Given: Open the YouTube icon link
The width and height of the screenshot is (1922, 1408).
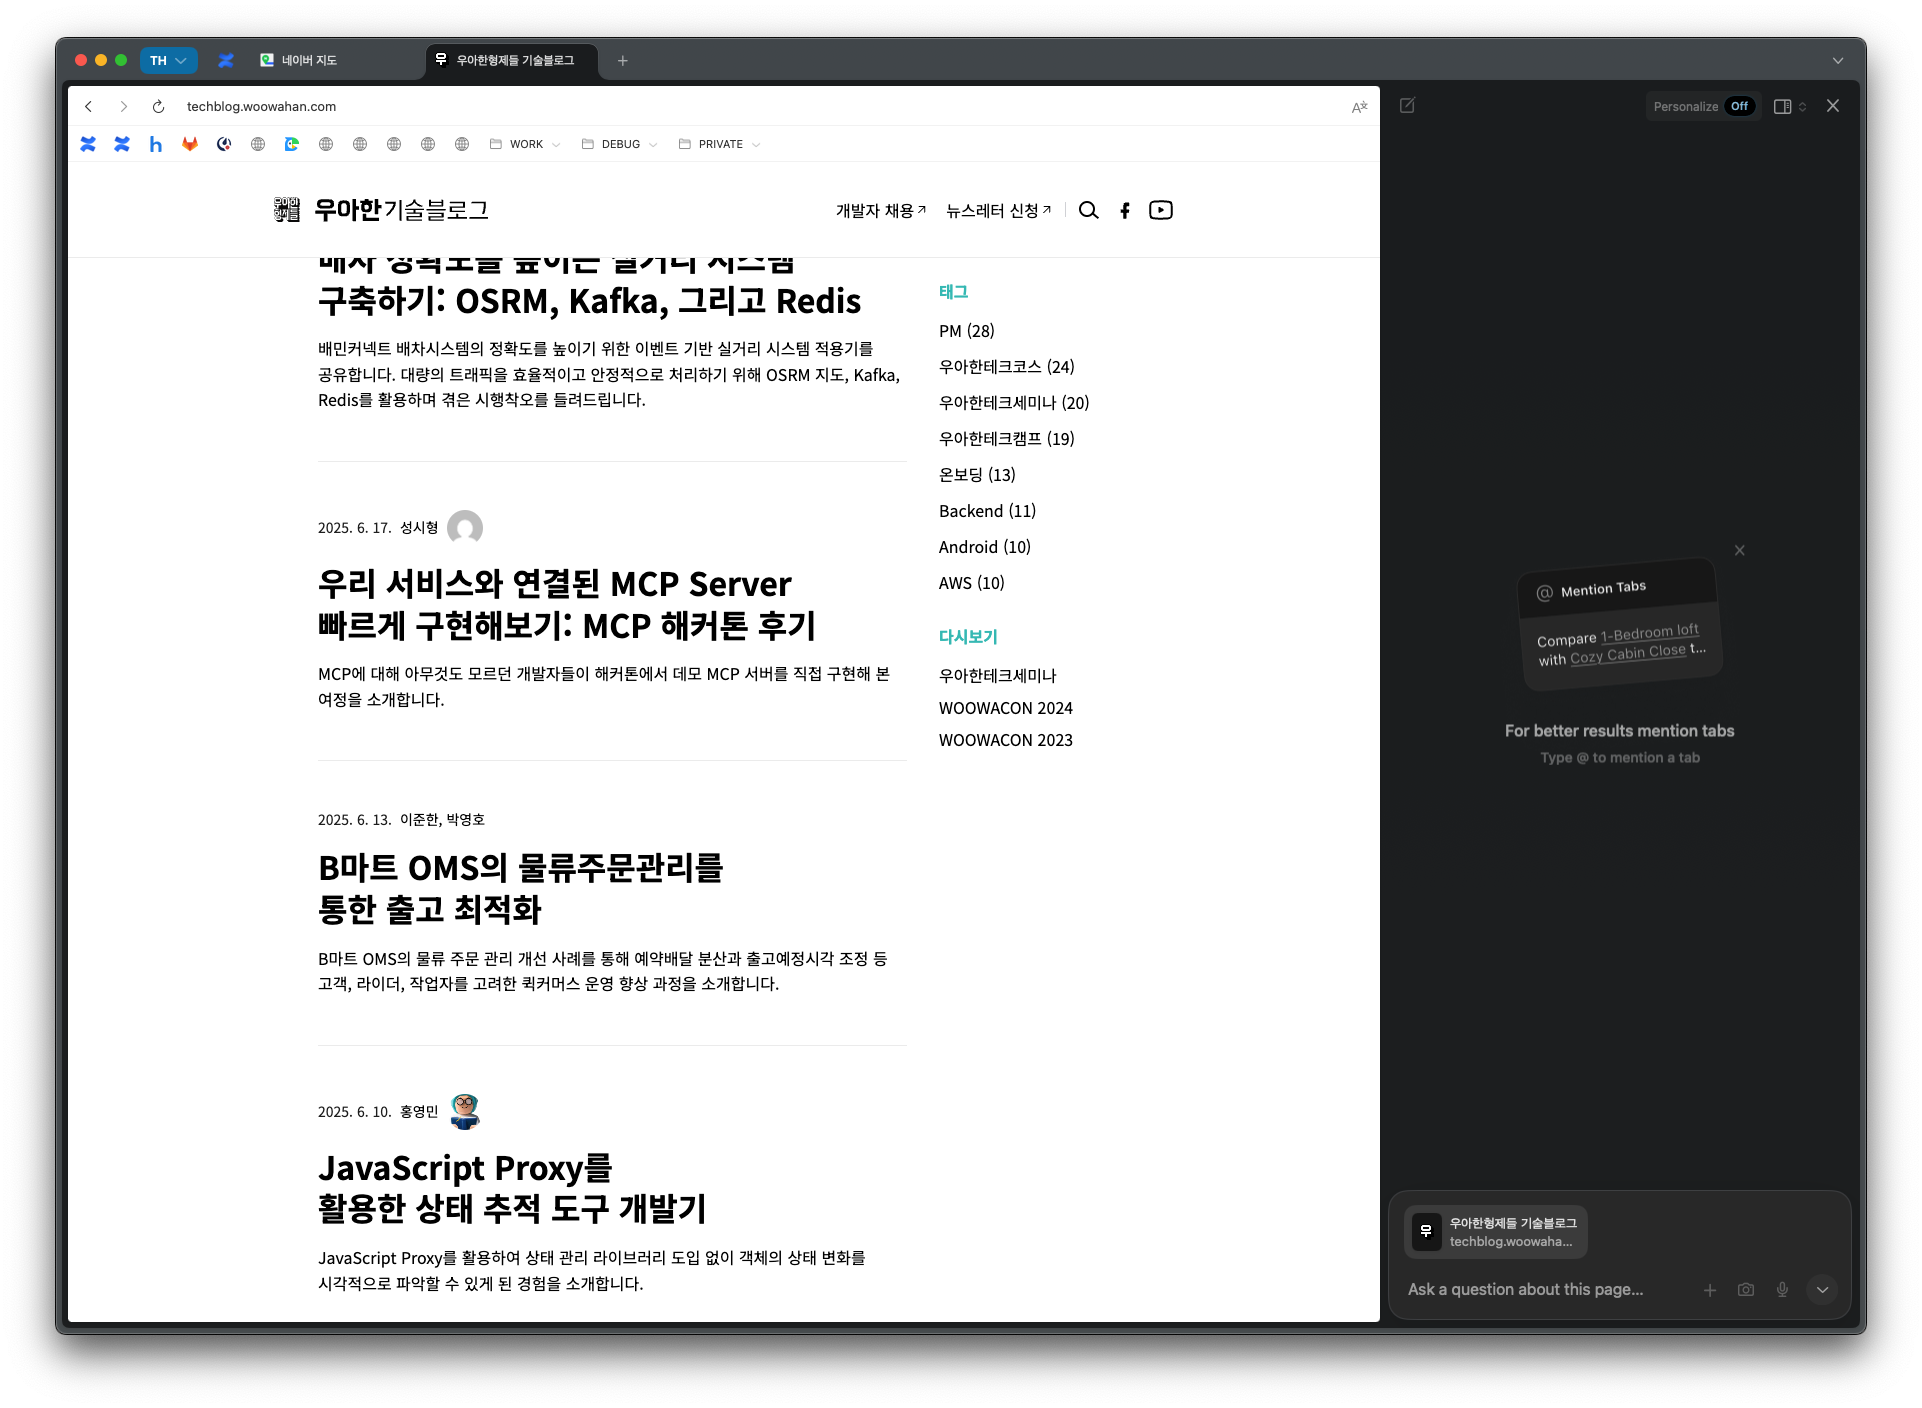Looking at the screenshot, I should click(1160, 210).
